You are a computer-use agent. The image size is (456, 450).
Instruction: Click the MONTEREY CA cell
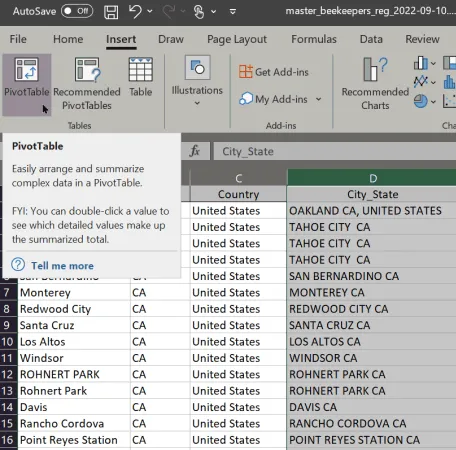(x=372, y=292)
